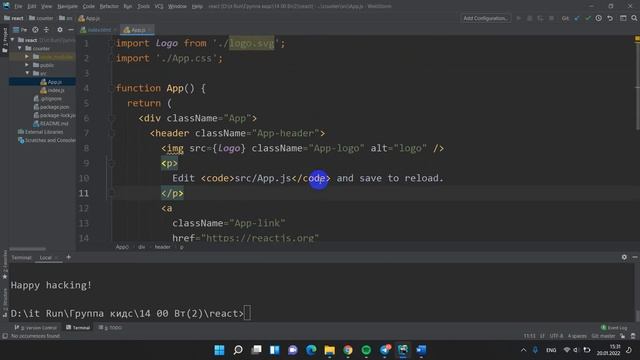This screenshot has height=360, width=640.
Task: Open the VCS menu
Action: (x=159, y=6)
